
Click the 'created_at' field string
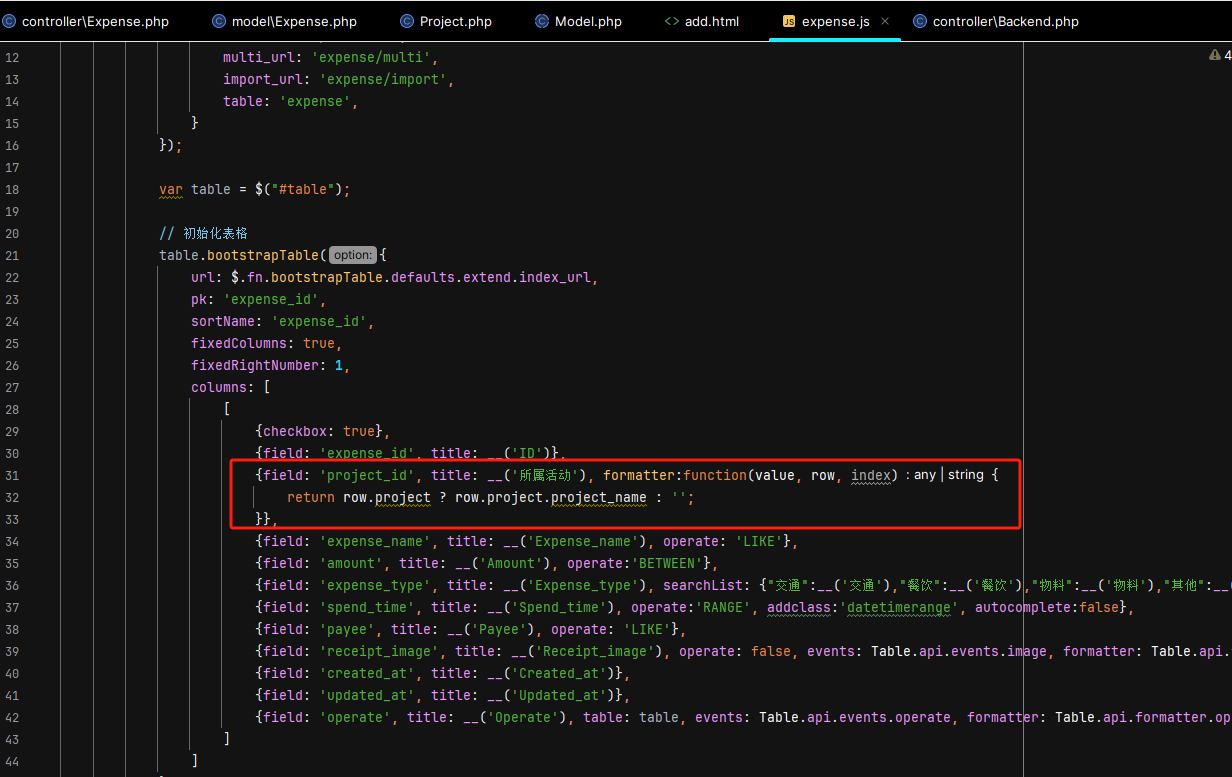367,673
